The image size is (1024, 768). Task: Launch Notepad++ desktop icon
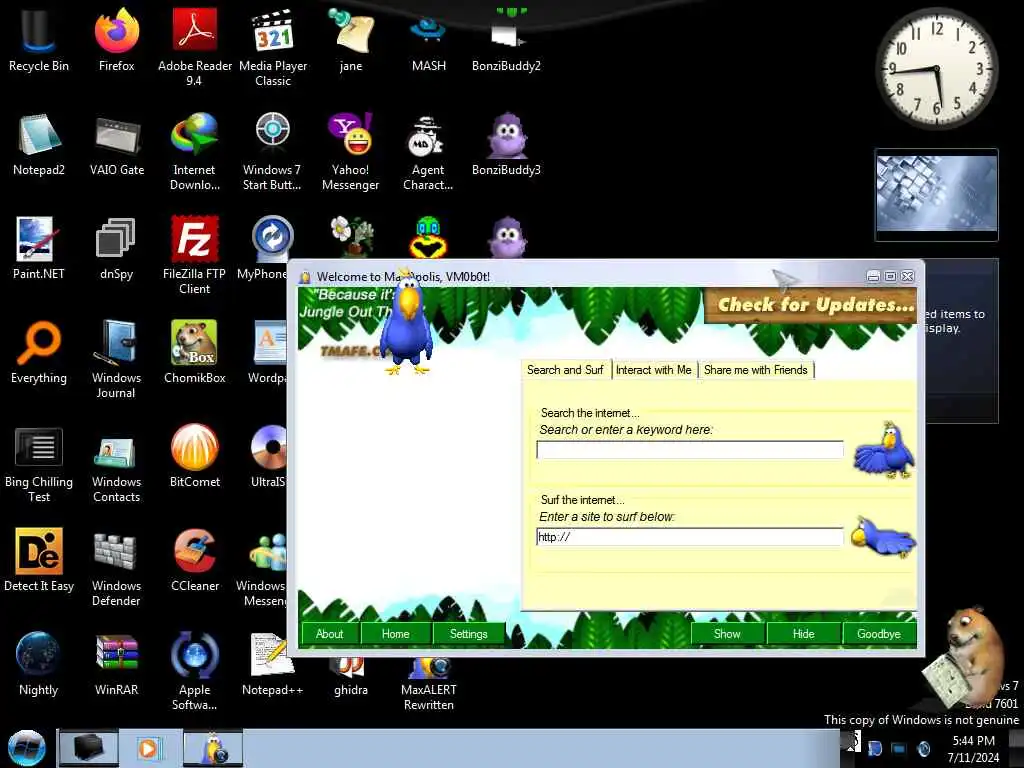pyautogui.click(x=272, y=664)
